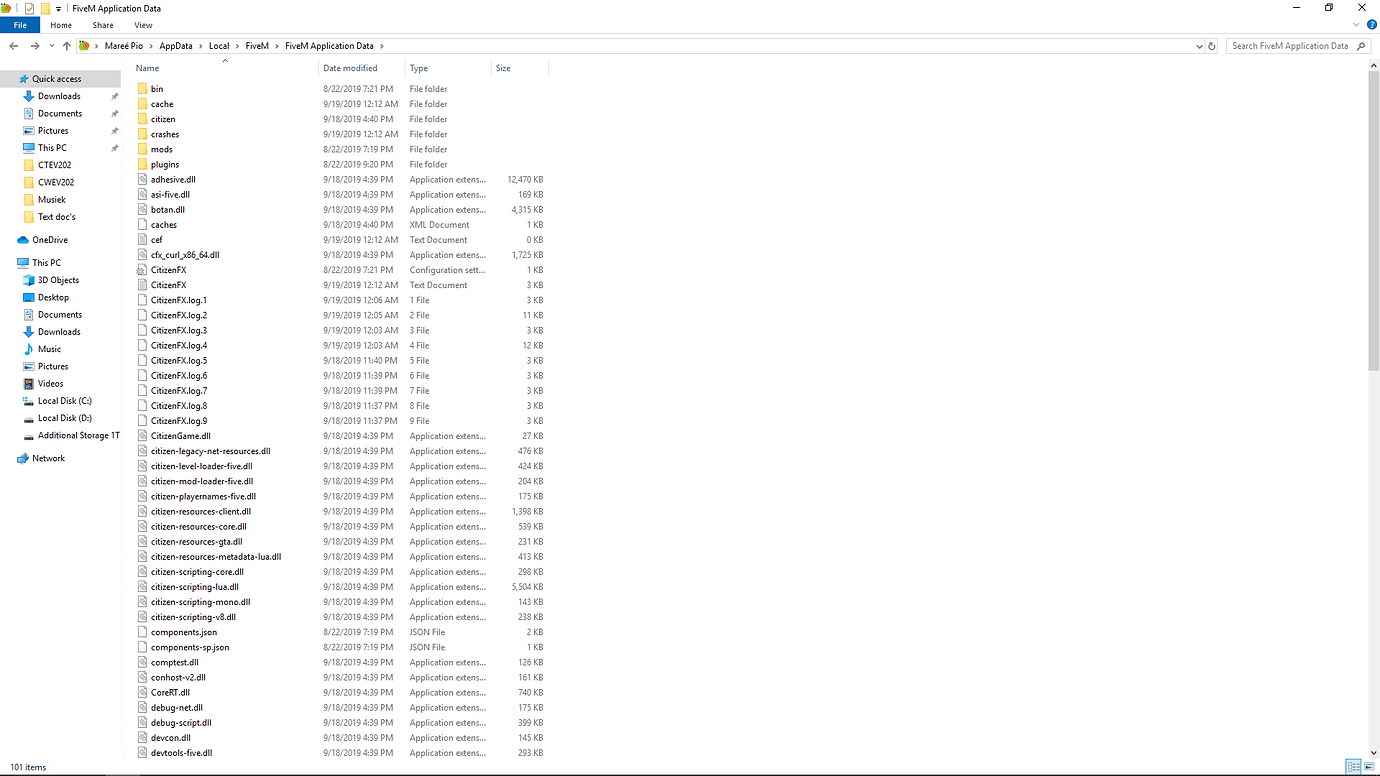
Task: Select the crashes folder icon
Action: (x=142, y=134)
